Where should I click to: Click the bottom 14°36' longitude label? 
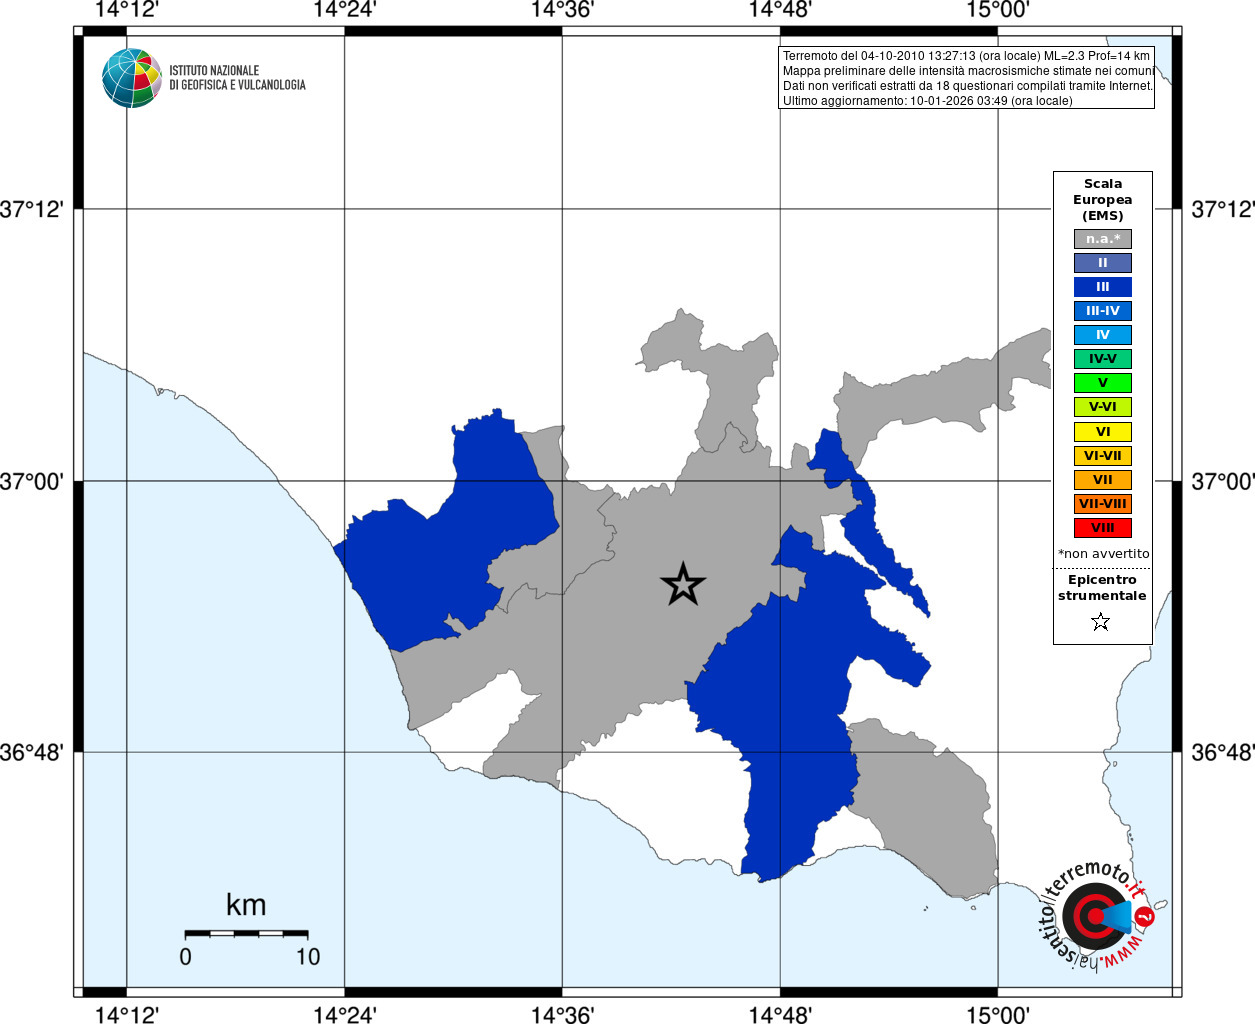click(x=562, y=1014)
